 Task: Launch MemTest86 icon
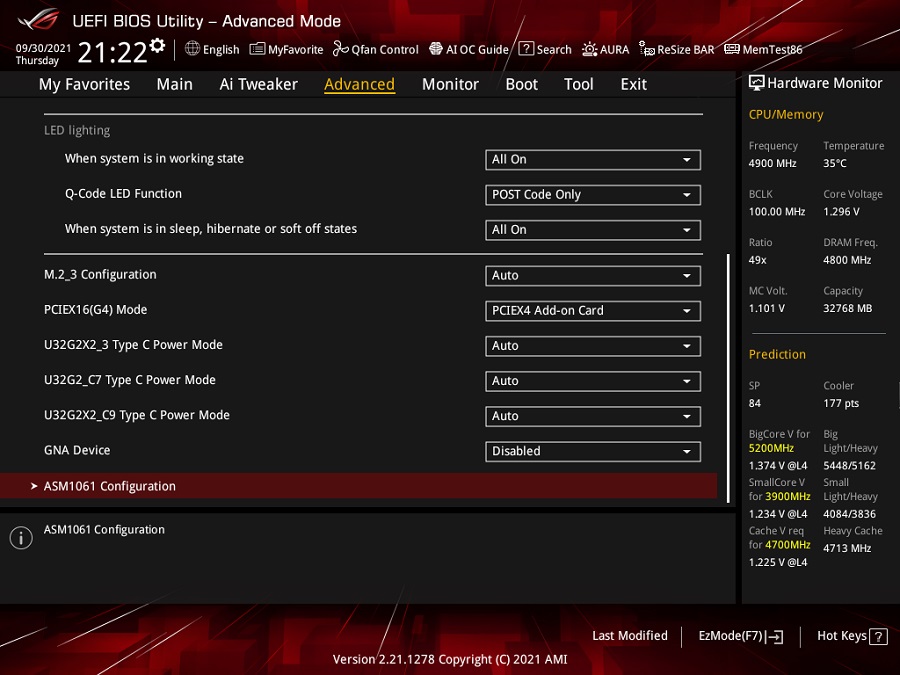[732, 49]
